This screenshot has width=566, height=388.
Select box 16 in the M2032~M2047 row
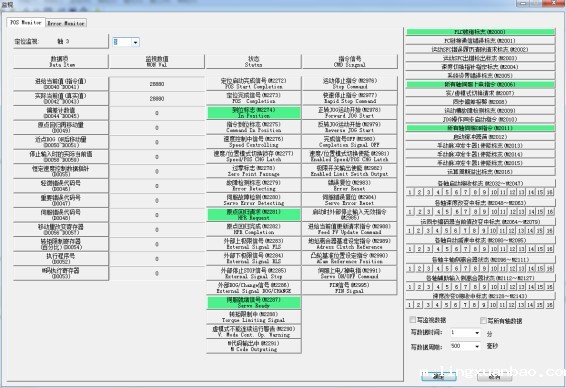click(x=550, y=192)
